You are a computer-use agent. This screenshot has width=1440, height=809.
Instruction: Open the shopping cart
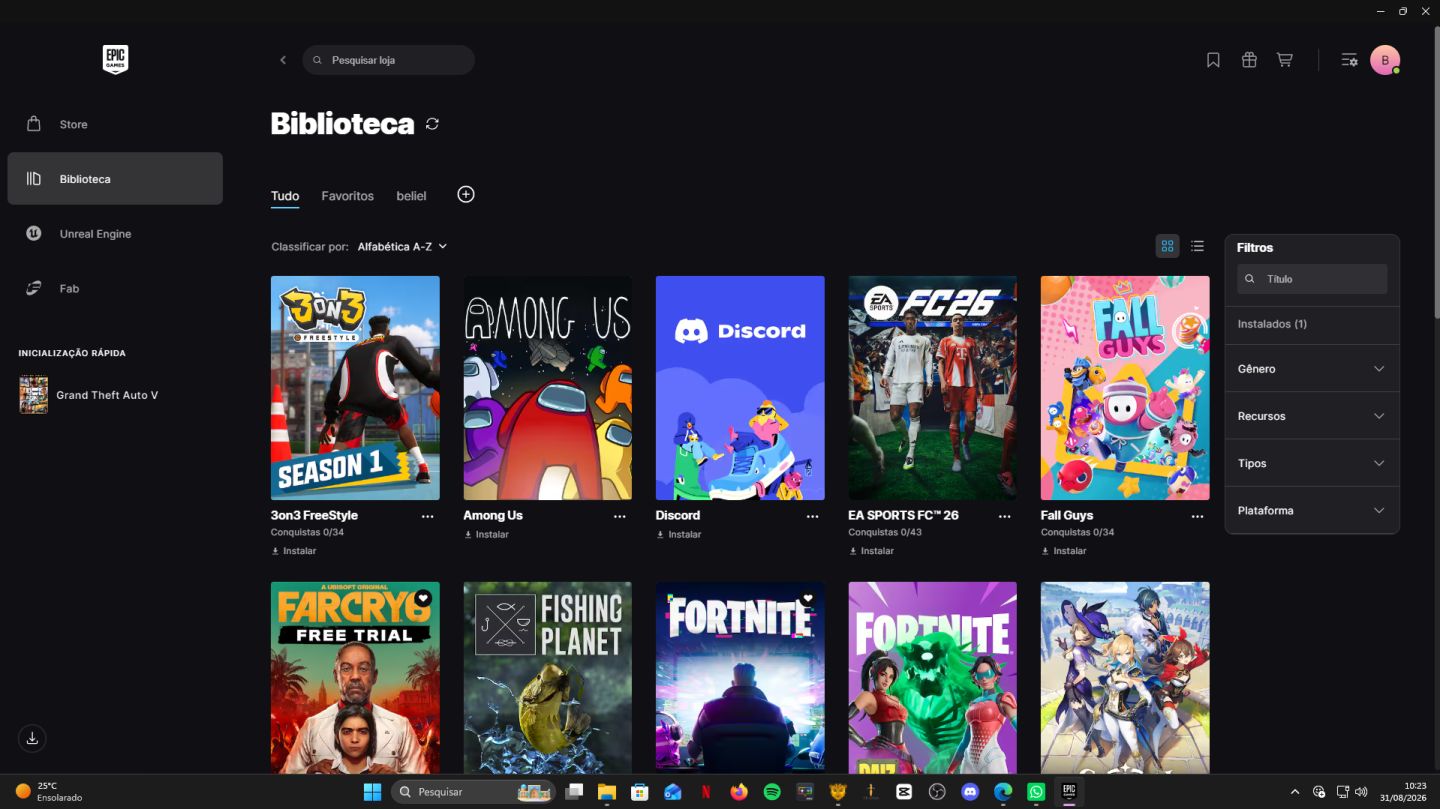point(1285,60)
